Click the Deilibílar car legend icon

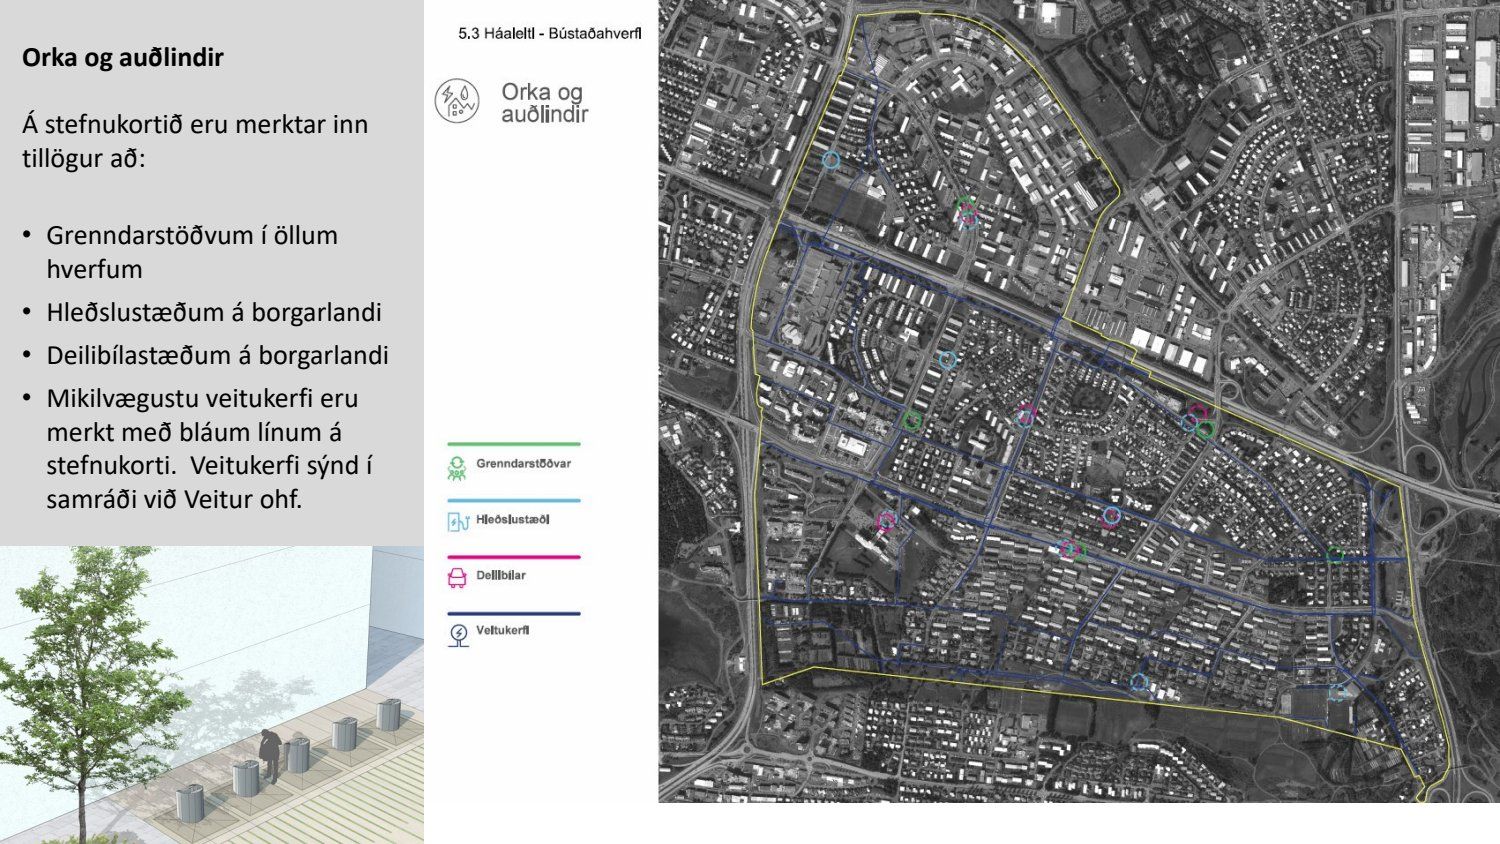tap(457, 577)
